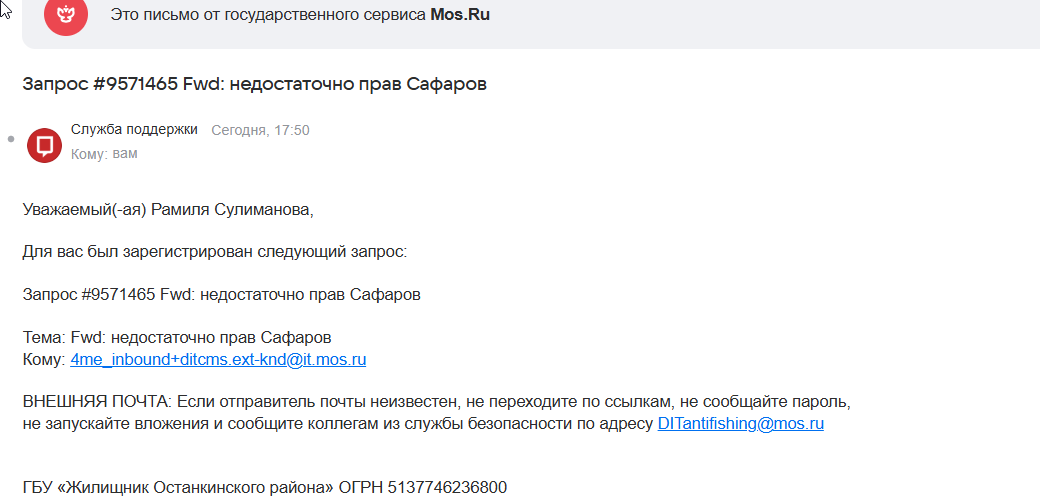This screenshot has height=499, width=1040.
Task: Click the red Mos.Ru government emblem icon
Action: pyautogui.click(x=66, y=15)
